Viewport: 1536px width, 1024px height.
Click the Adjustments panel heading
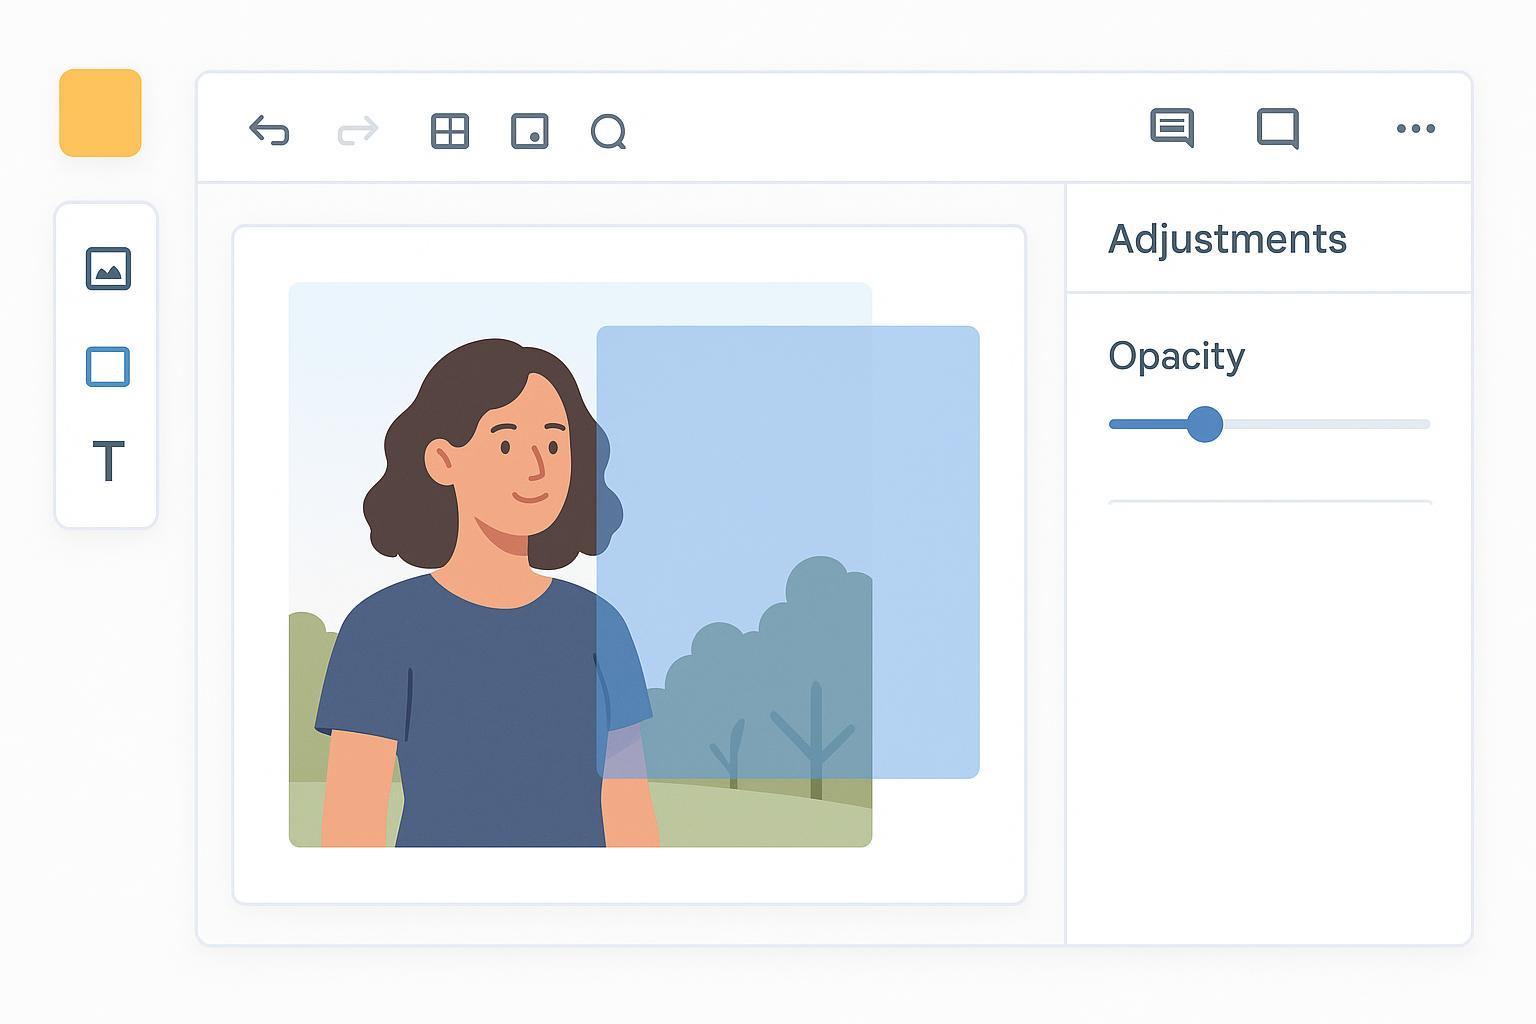[1227, 239]
